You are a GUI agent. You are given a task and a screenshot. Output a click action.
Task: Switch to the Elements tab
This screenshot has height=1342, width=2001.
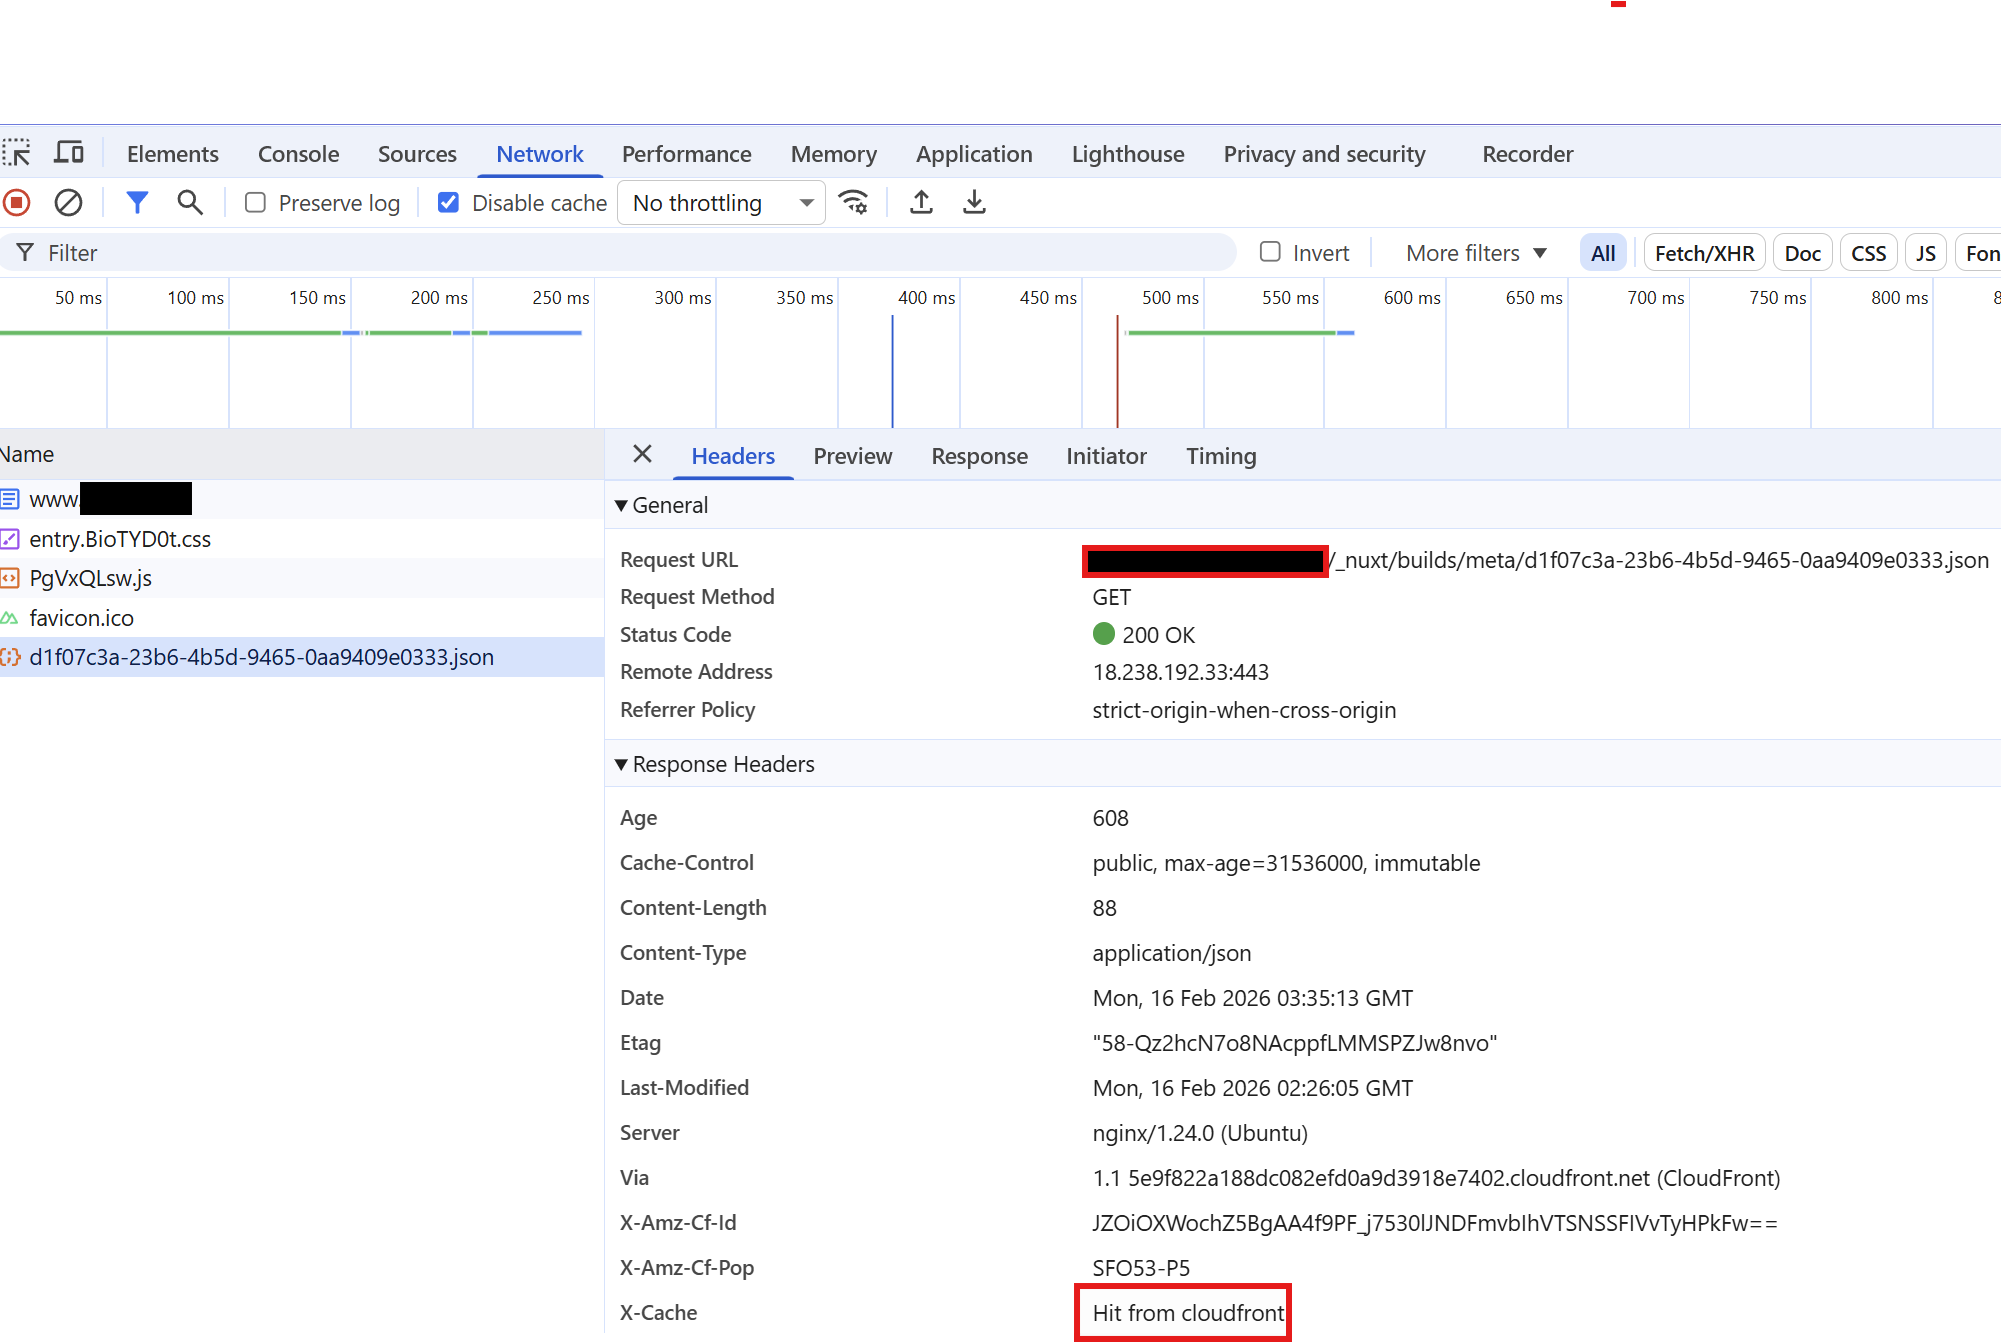172,154
